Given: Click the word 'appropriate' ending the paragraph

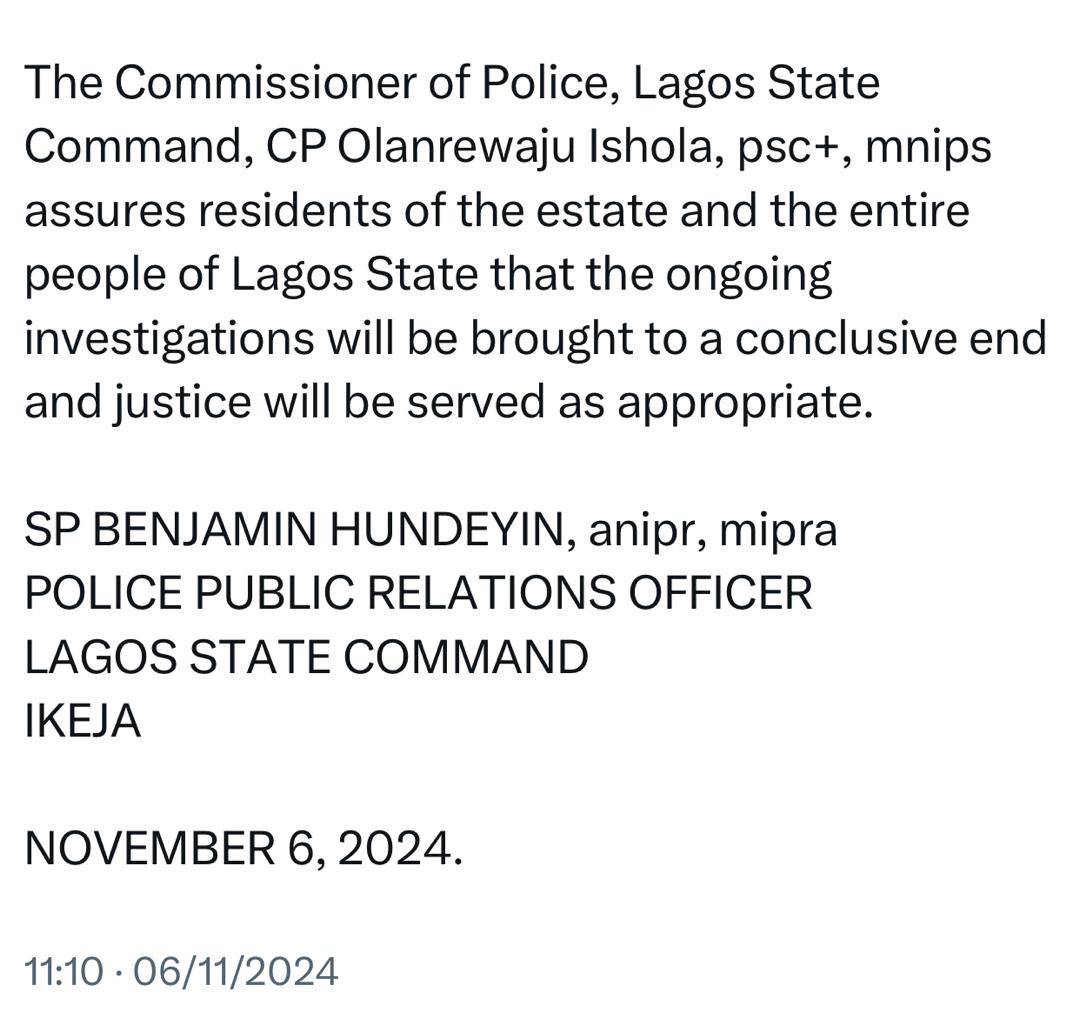Looking at the screenshot, I should [x=736, y=402].
